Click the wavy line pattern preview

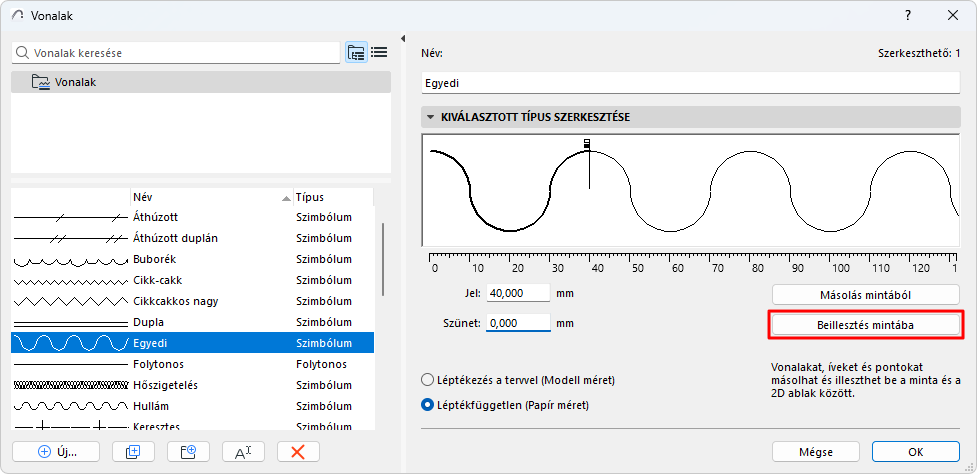(691, 189)
